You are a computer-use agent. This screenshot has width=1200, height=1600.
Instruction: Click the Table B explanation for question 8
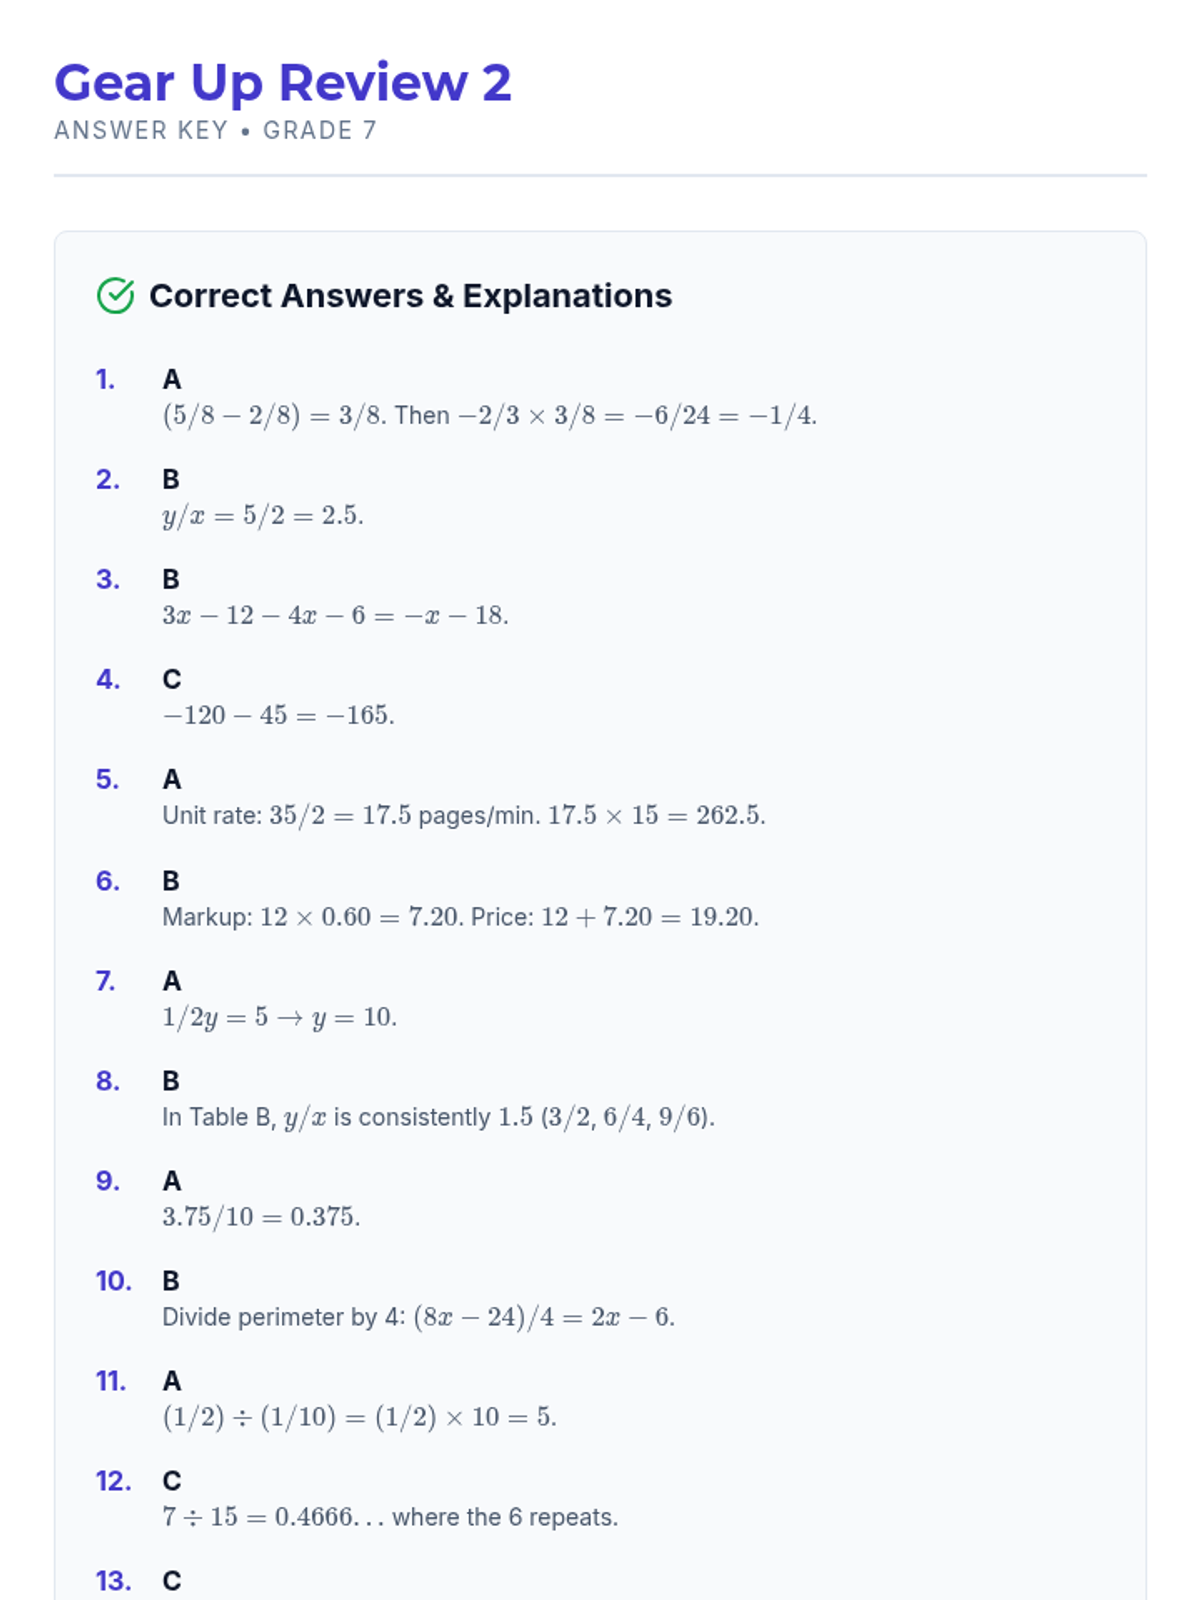(439, 1118)
